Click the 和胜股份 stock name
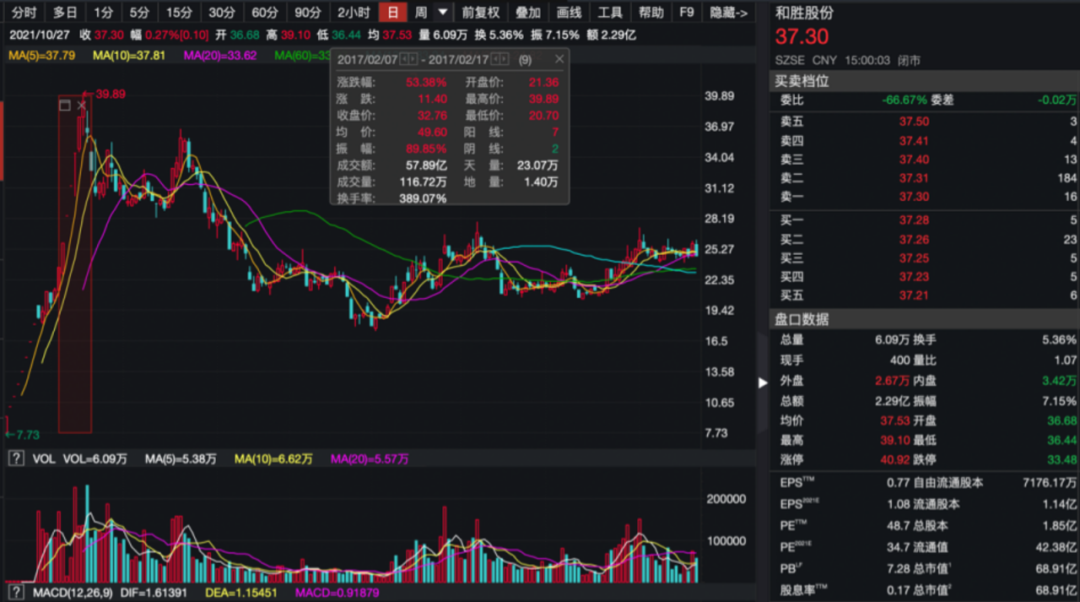This screenshot has width=1080, height=602. point(804,13)
